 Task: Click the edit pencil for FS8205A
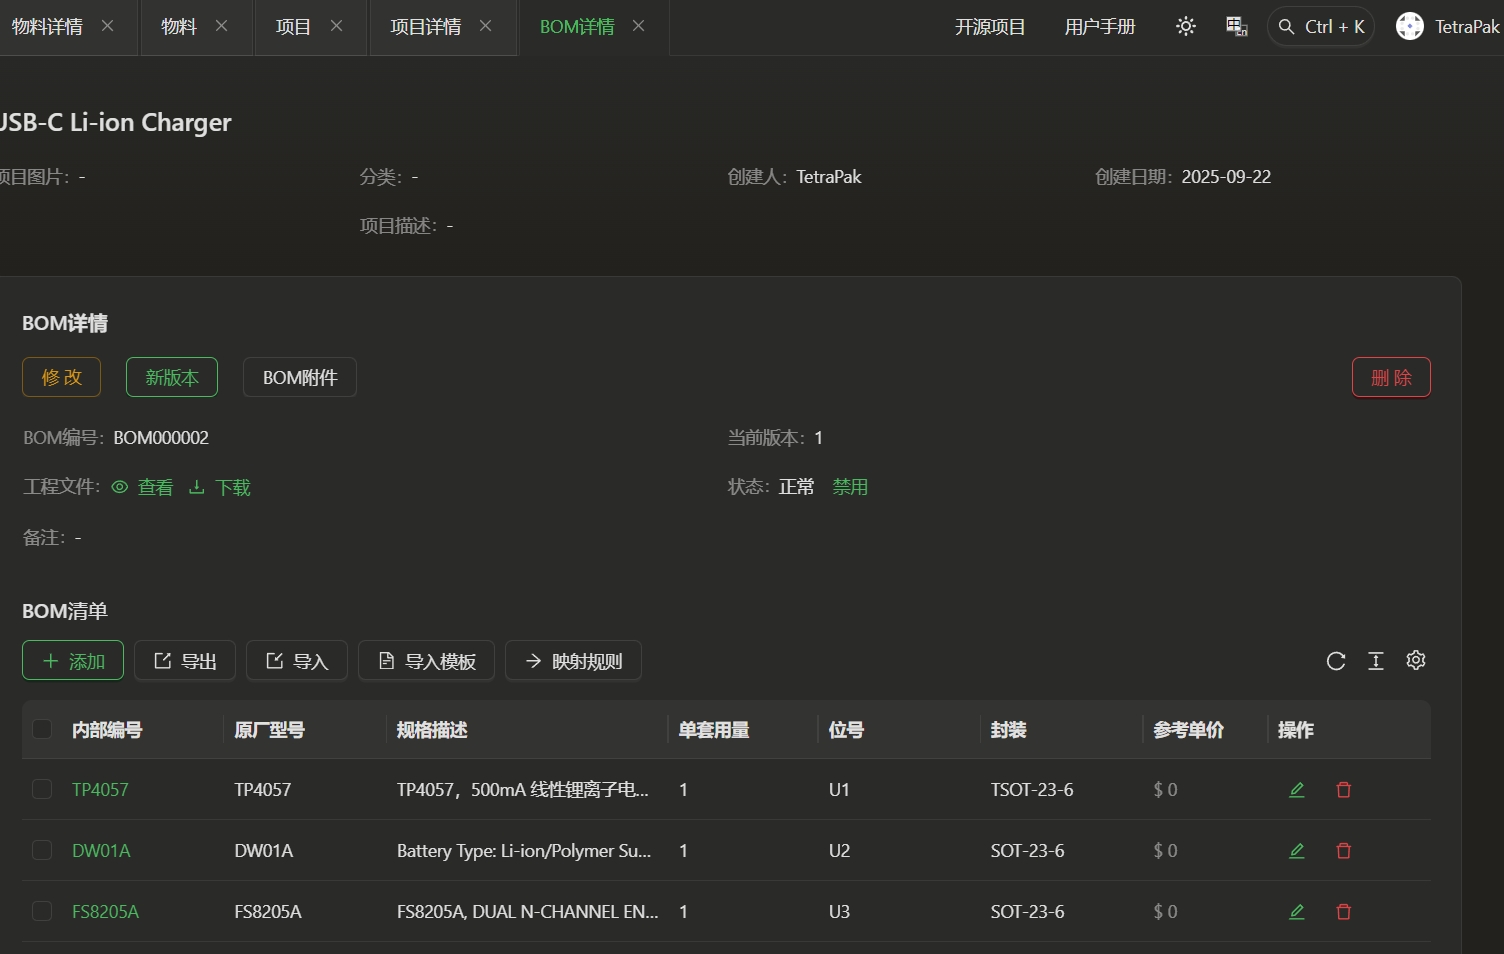1297,912
